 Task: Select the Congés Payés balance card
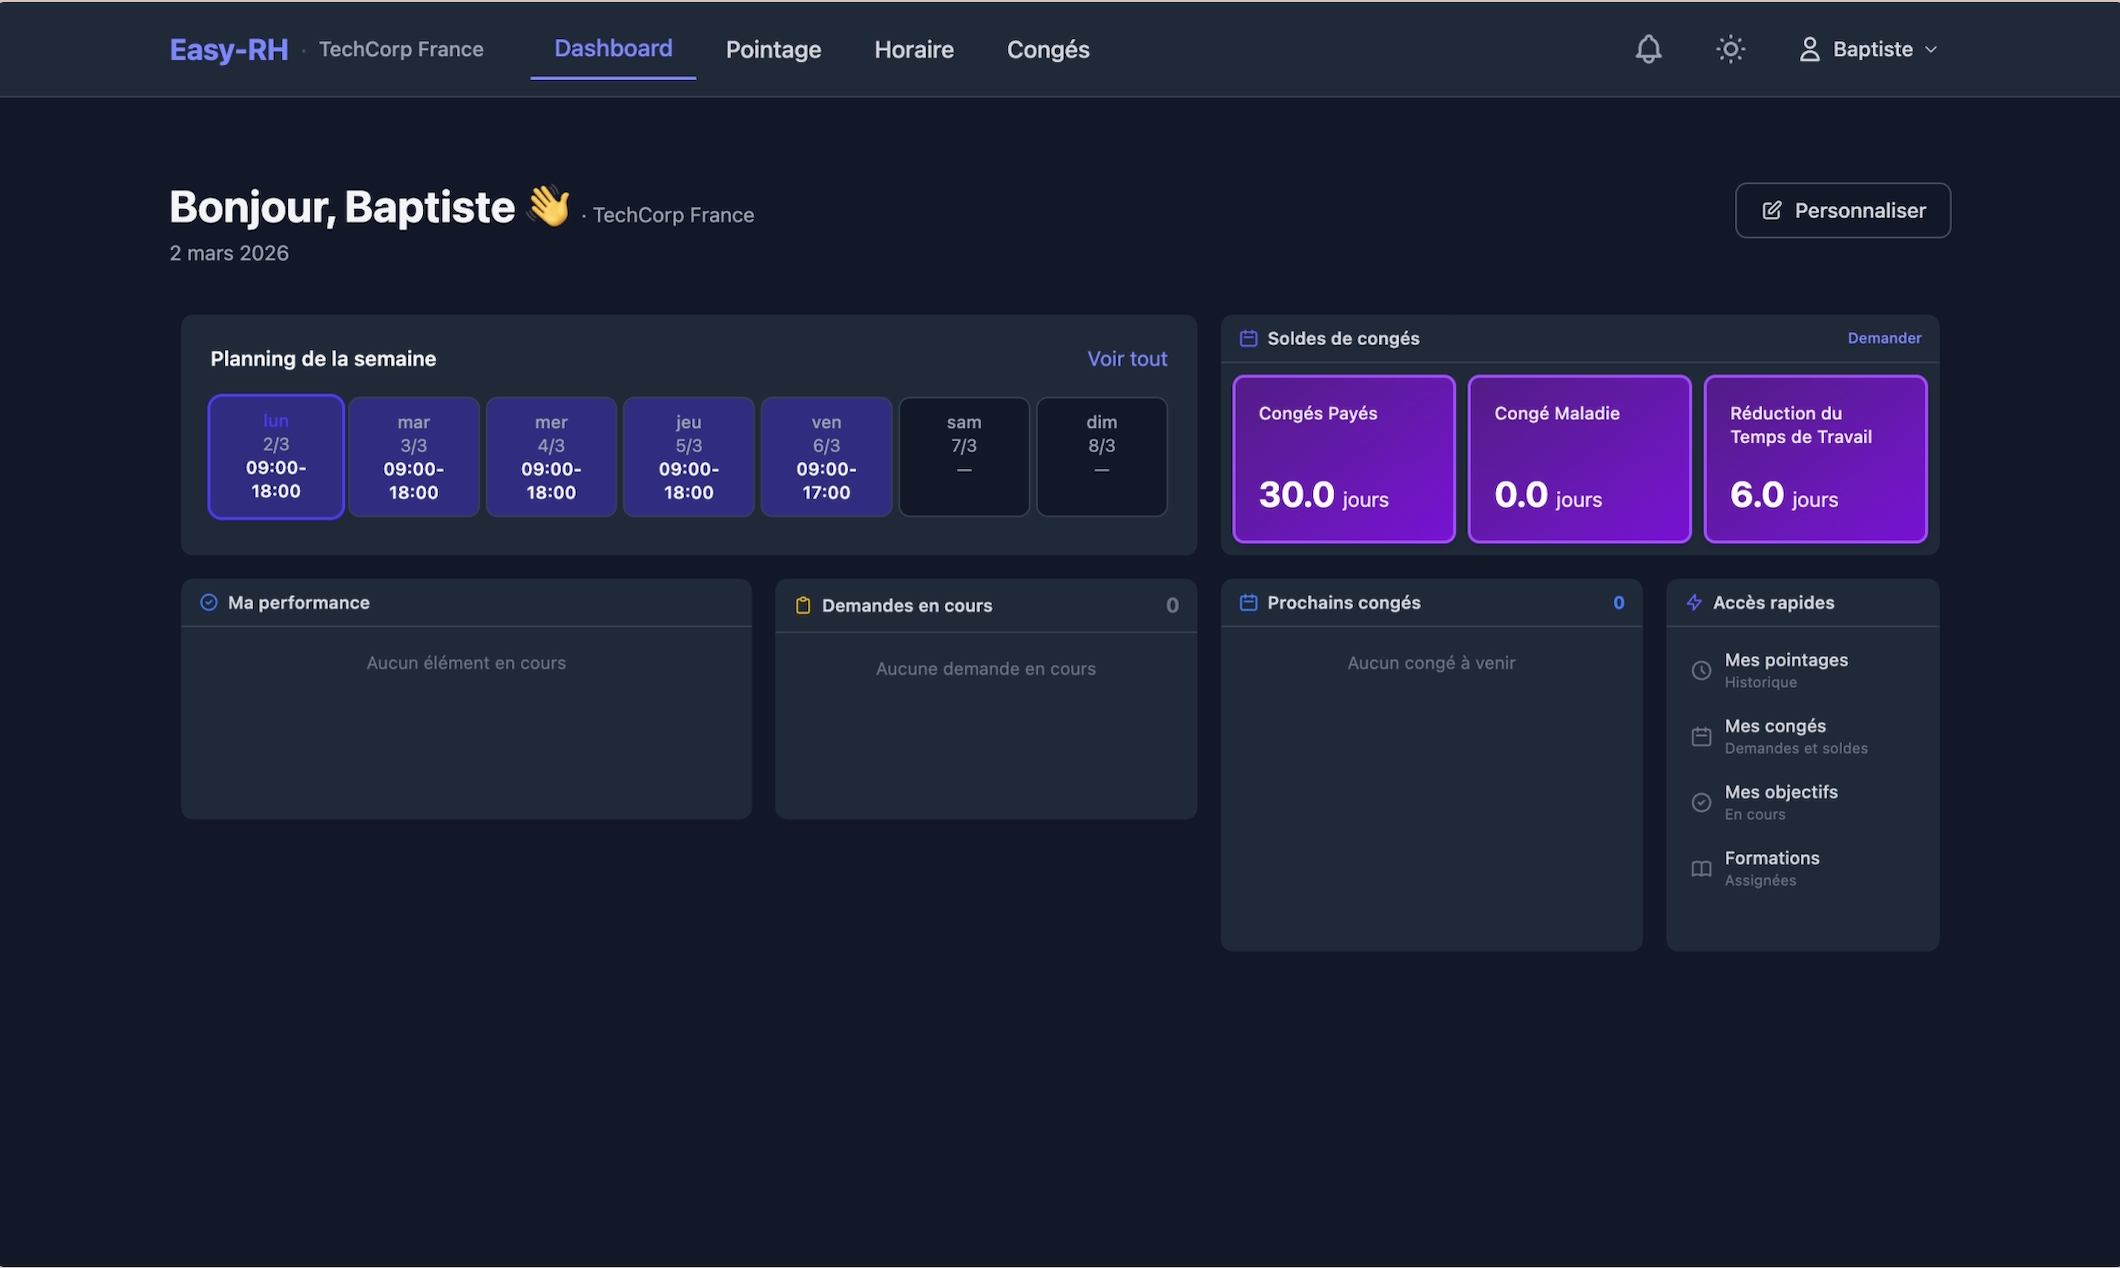(1343, 459)
